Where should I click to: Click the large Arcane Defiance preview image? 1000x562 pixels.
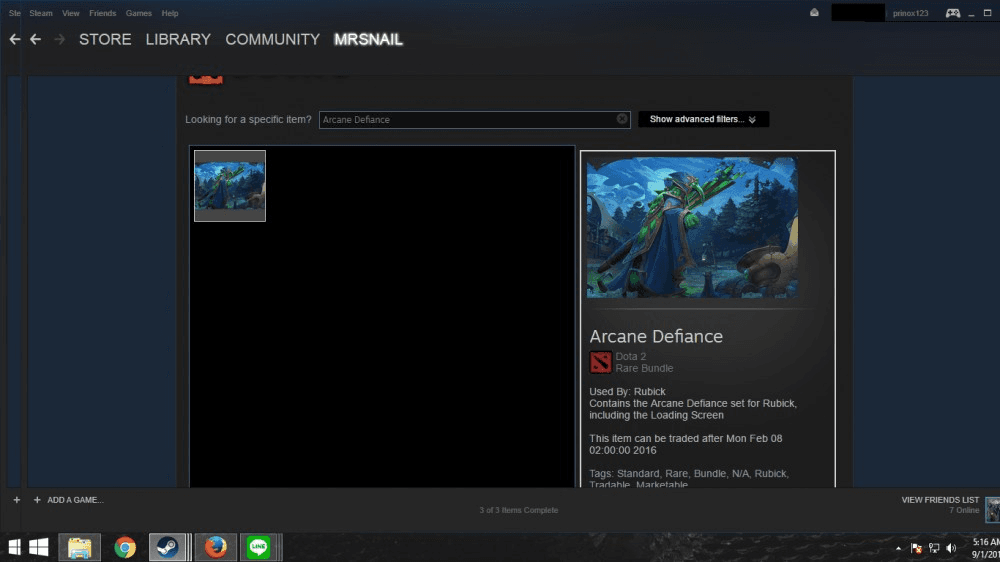click(692, 228)
